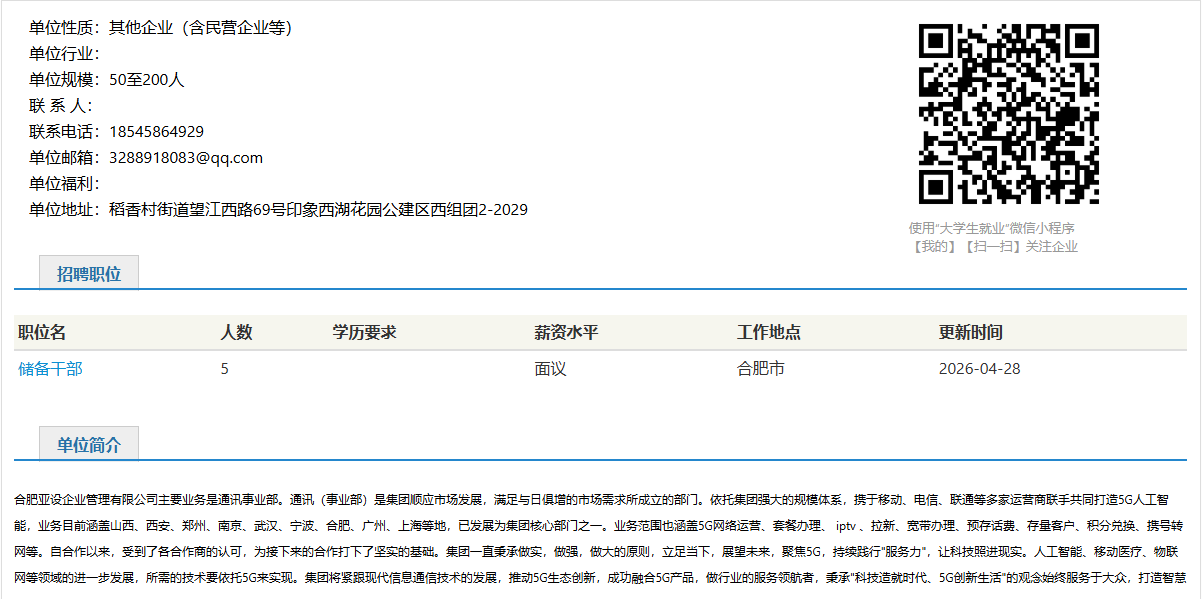Click the 更新时间 column header
Screen dimensions: 1202x599
point(971,332)
